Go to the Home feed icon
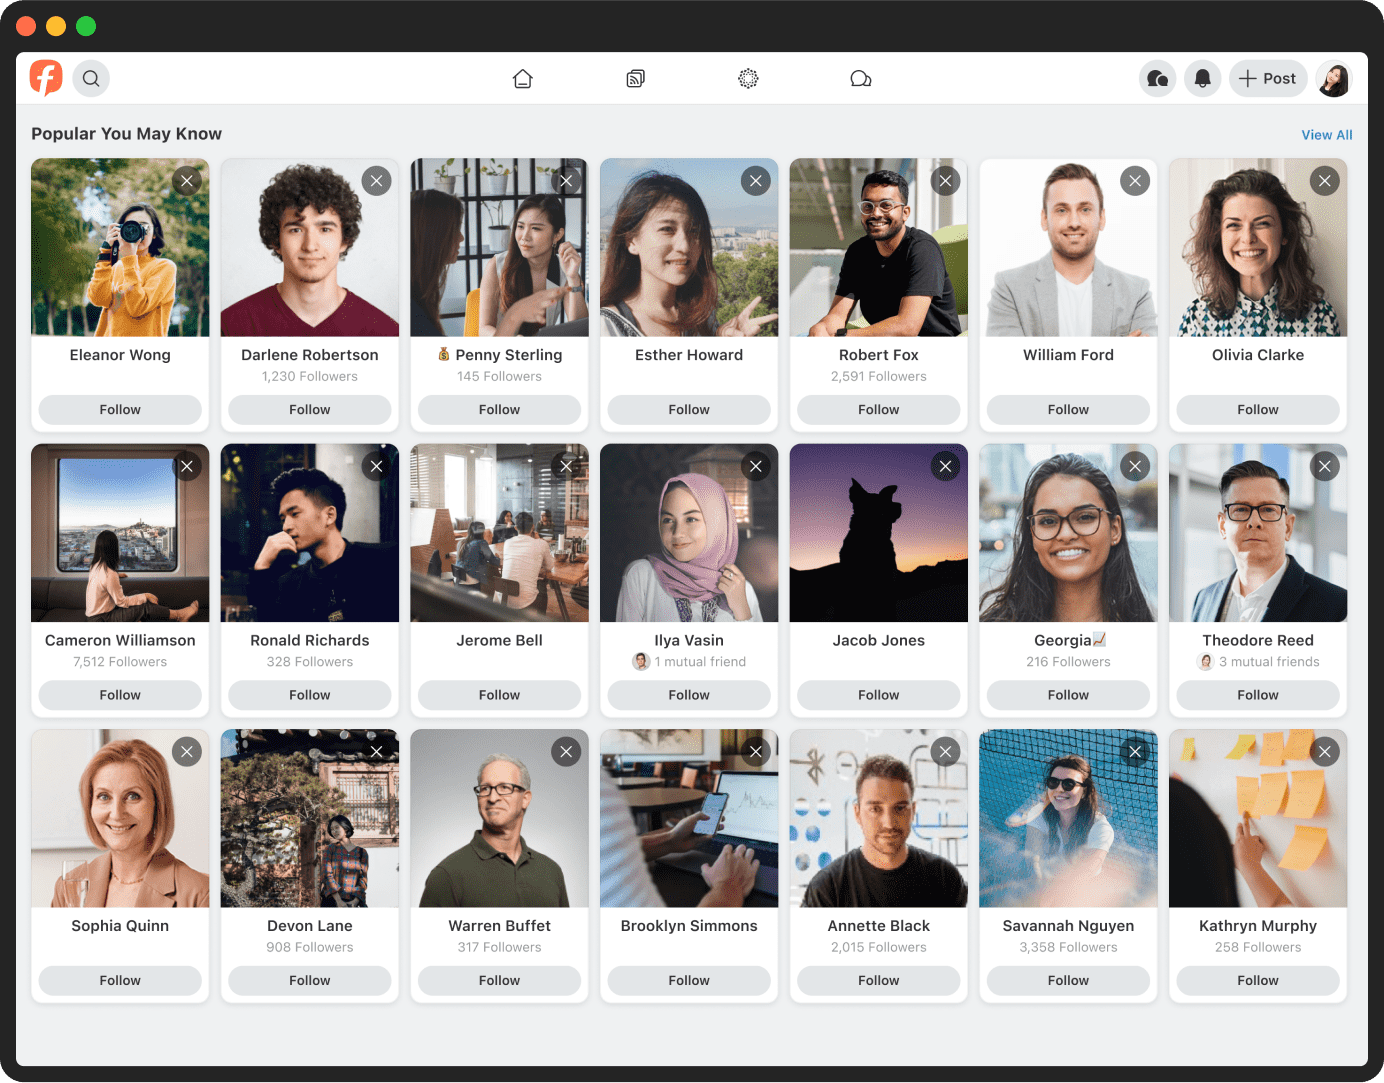Viewport: 1384px width, 1083px height. coord(522,78)
